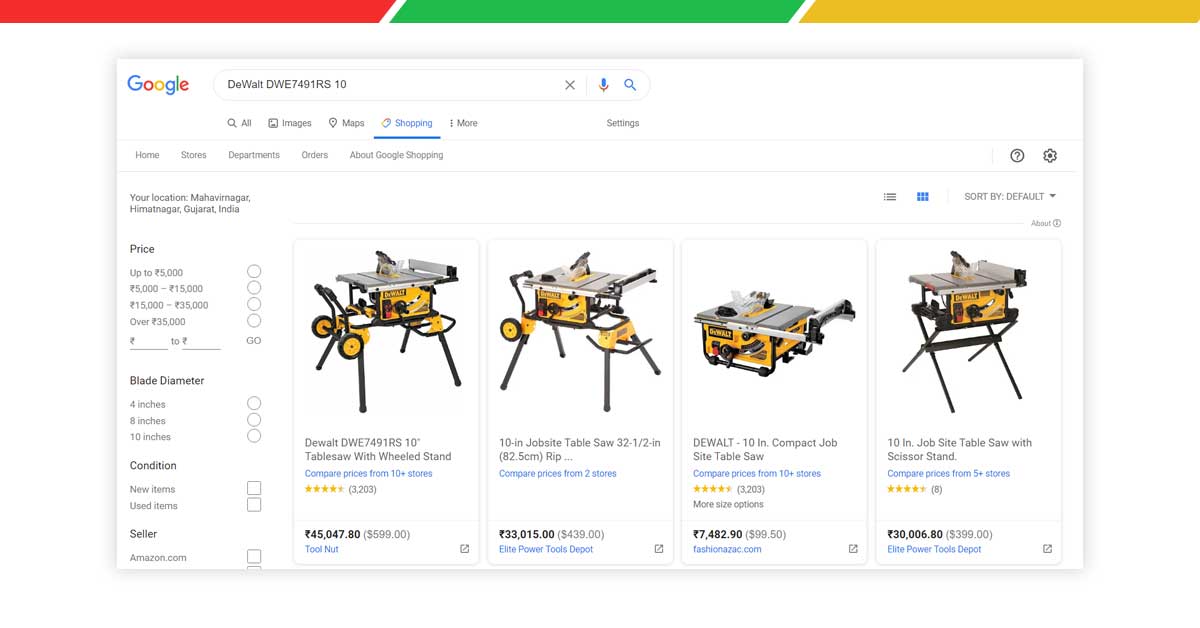This screenshot has width=1200, height=628.
Task: Expand the More search options menu
Action: click(463, 123)
